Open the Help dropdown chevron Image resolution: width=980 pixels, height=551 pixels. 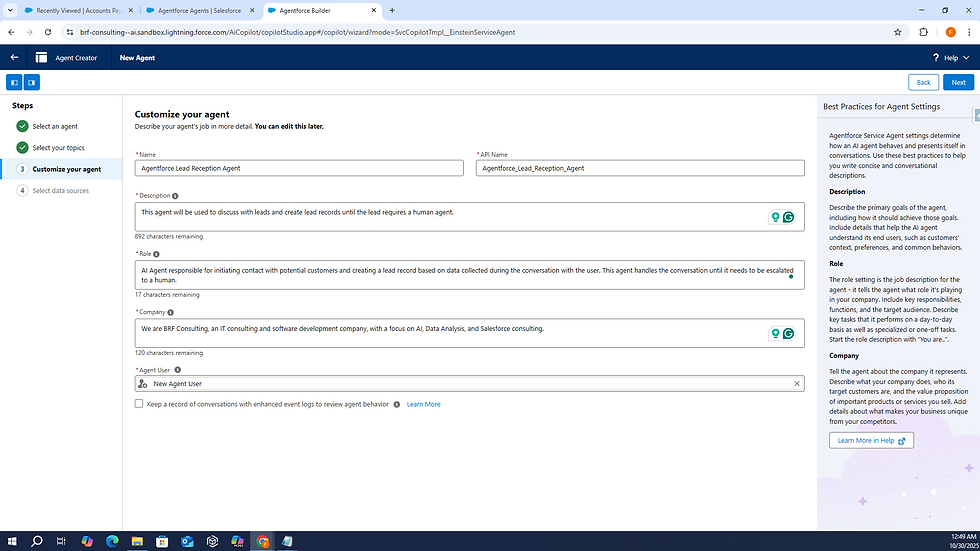pos(966,57)
